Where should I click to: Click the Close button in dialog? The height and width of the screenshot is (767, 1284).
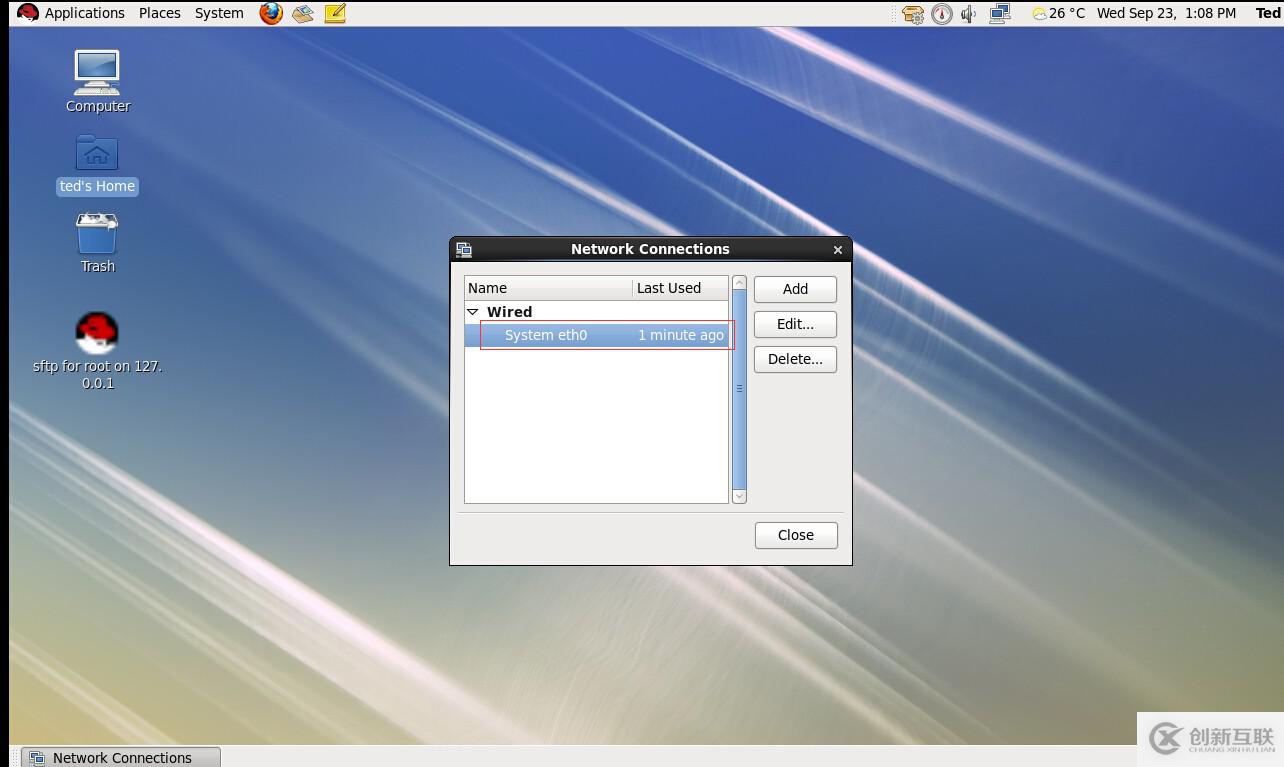point(796,535)
